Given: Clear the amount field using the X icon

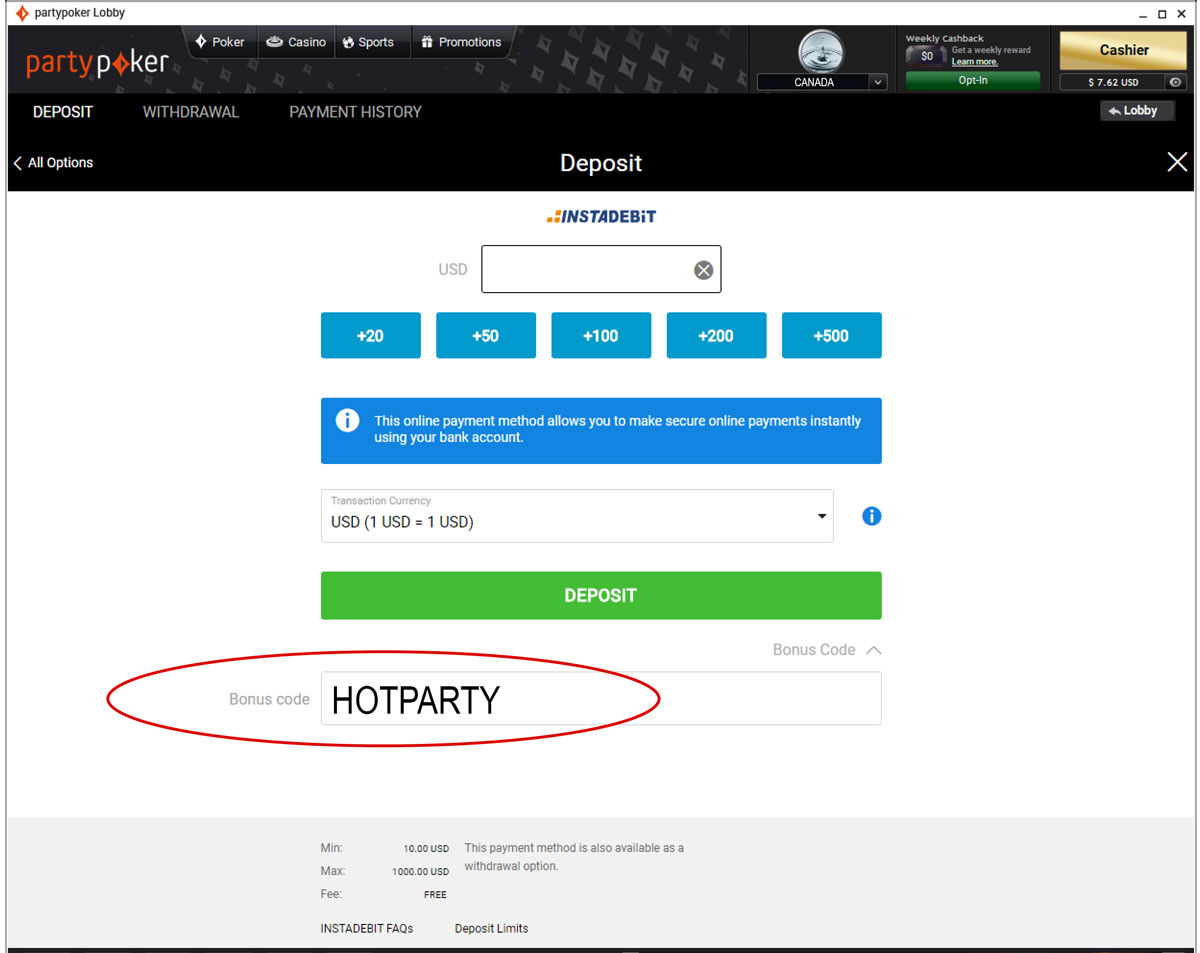Looking at the screenshot, I should [703, 268].
